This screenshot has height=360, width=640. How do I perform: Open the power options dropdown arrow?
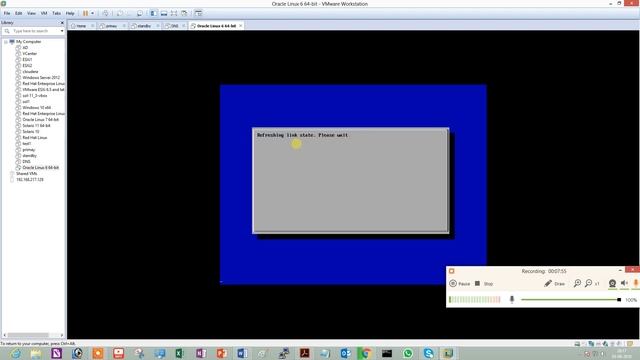pos(92,13)
